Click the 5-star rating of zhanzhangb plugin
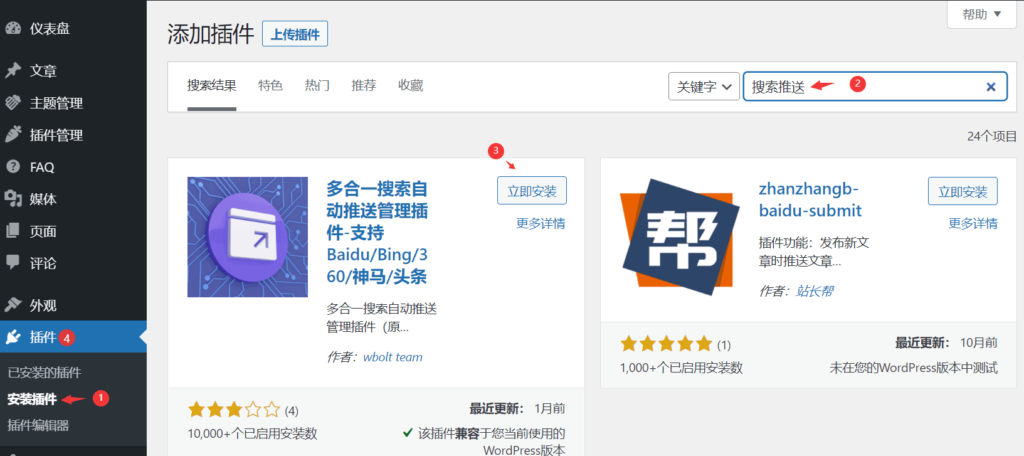 (665, 344)
